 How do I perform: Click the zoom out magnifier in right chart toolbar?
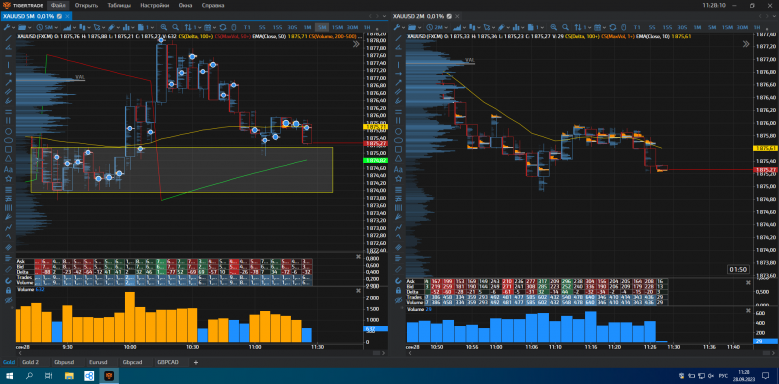pyautogui.click(x=565, y=27)
